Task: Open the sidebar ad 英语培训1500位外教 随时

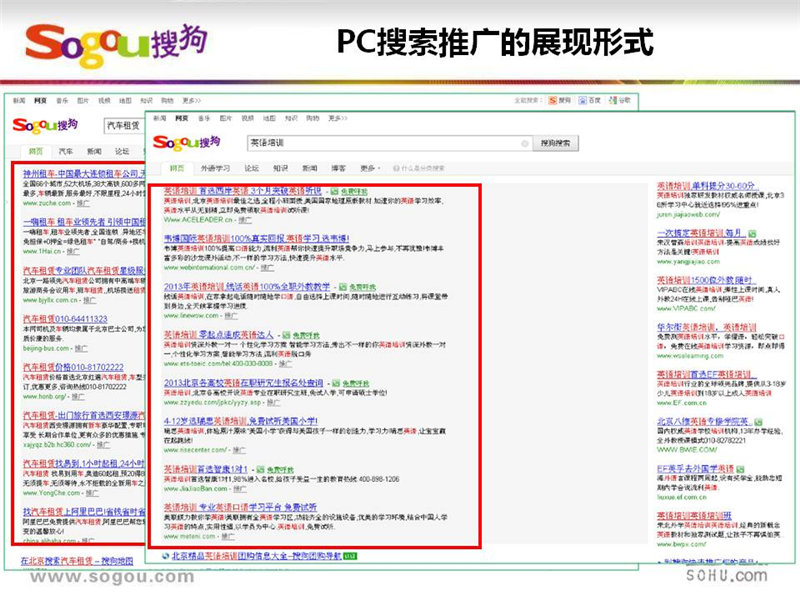Action: 707,280
